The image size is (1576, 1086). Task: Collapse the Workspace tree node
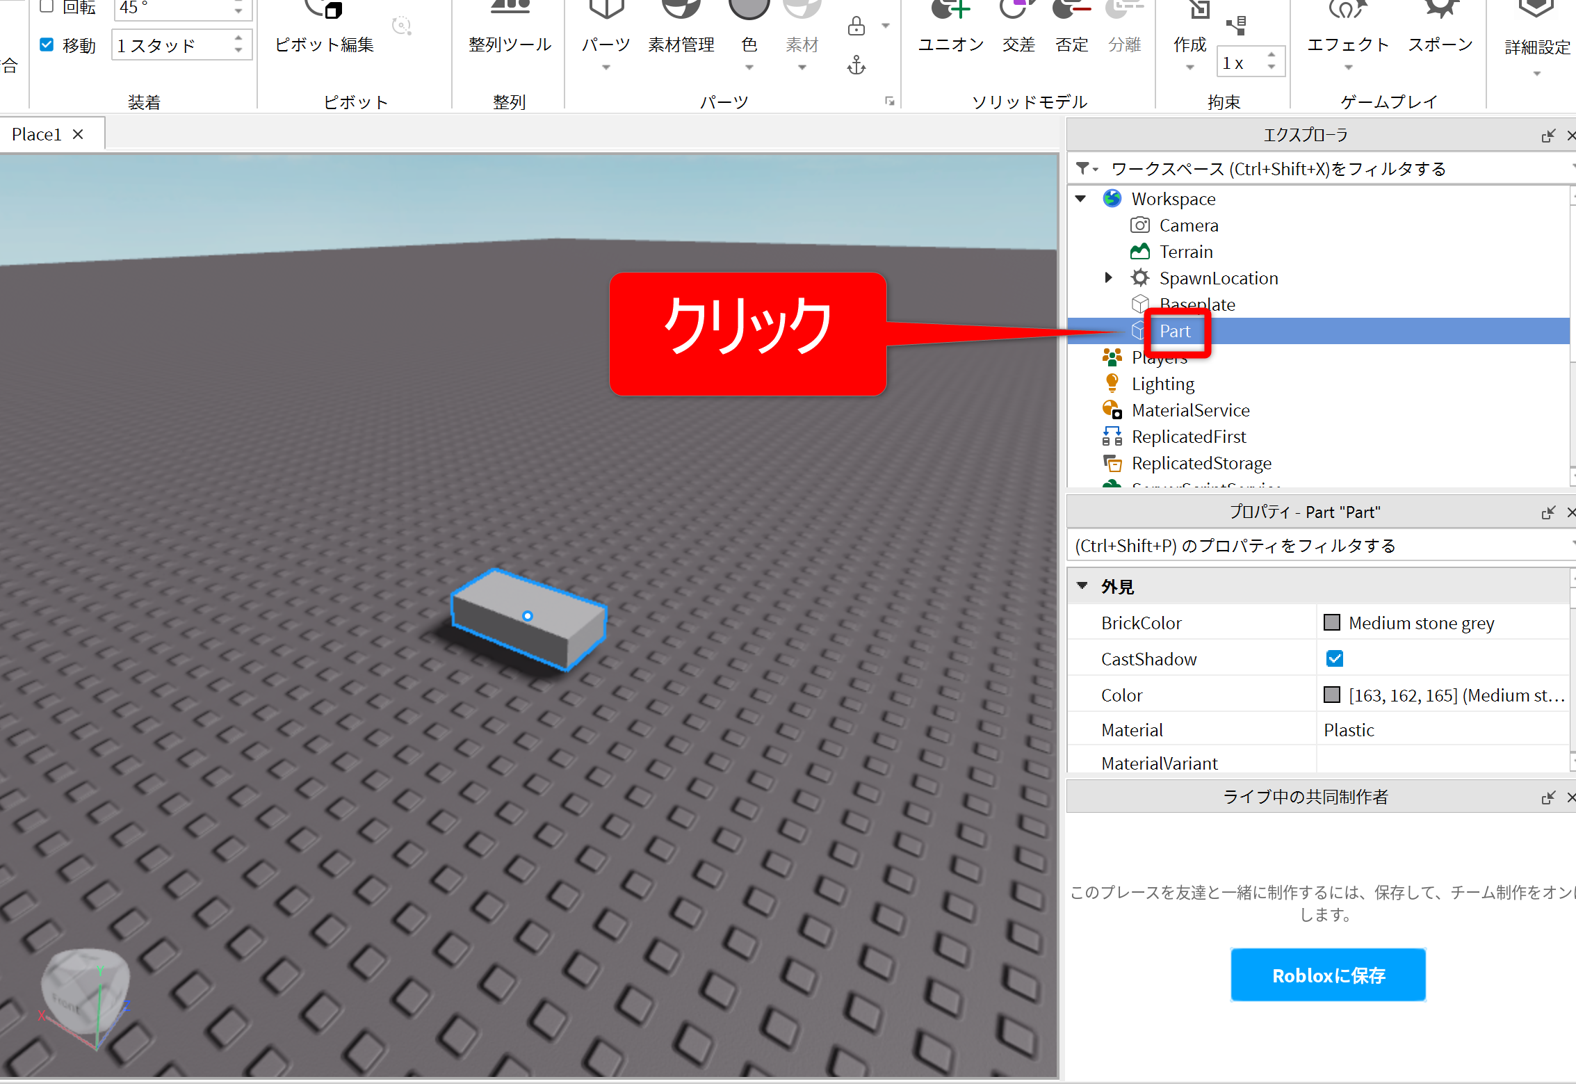pyautogui.click(x=1082, y=199)
